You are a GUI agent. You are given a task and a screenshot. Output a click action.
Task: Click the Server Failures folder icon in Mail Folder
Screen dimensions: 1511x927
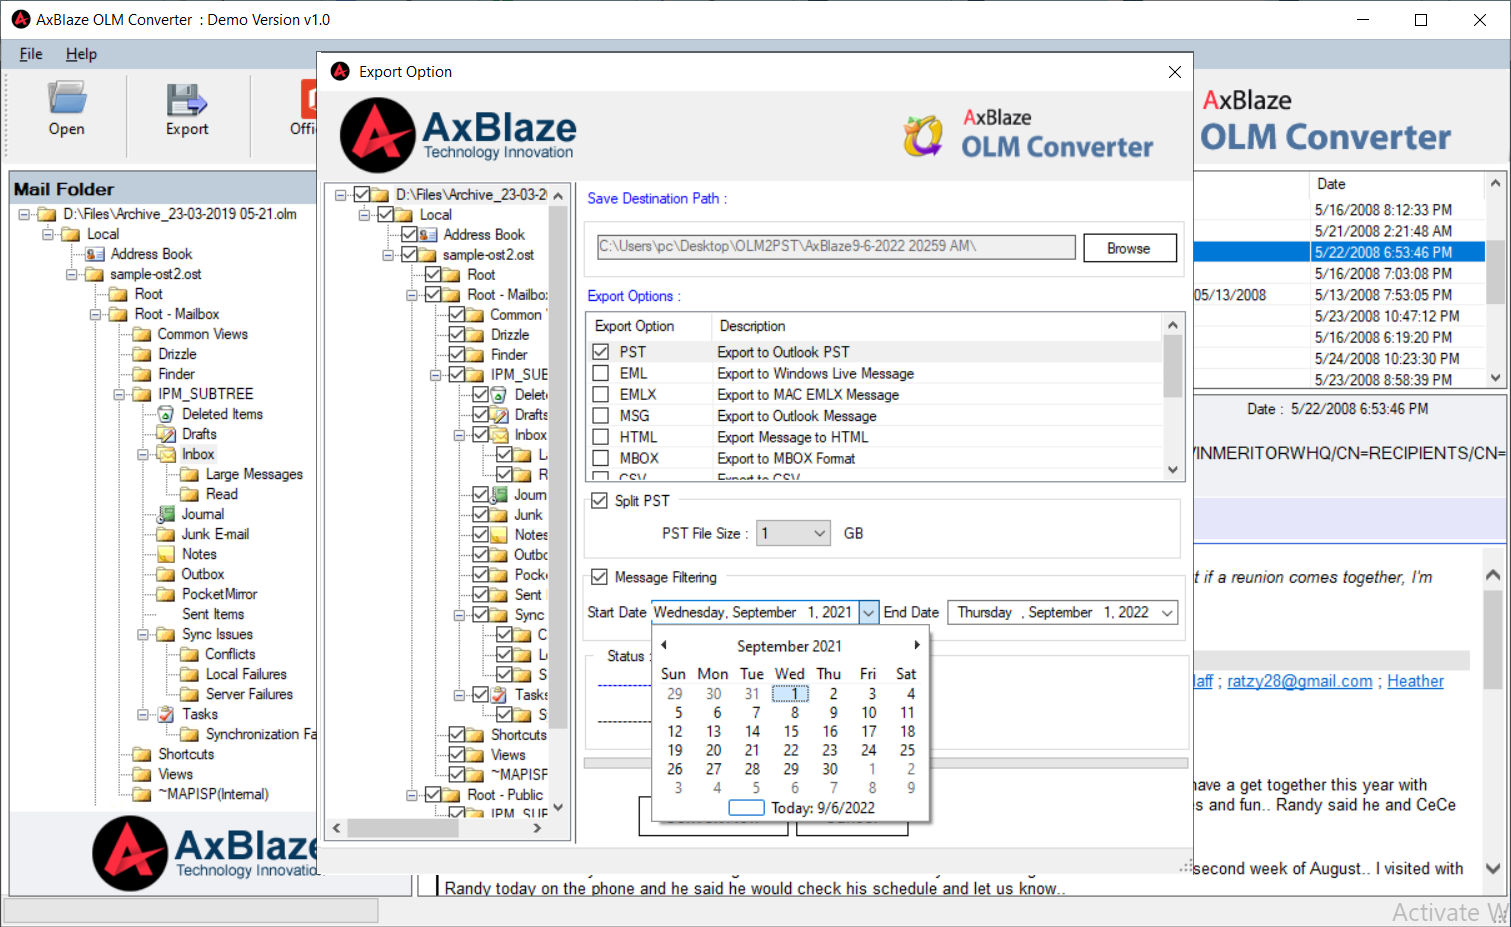point(190,694)
